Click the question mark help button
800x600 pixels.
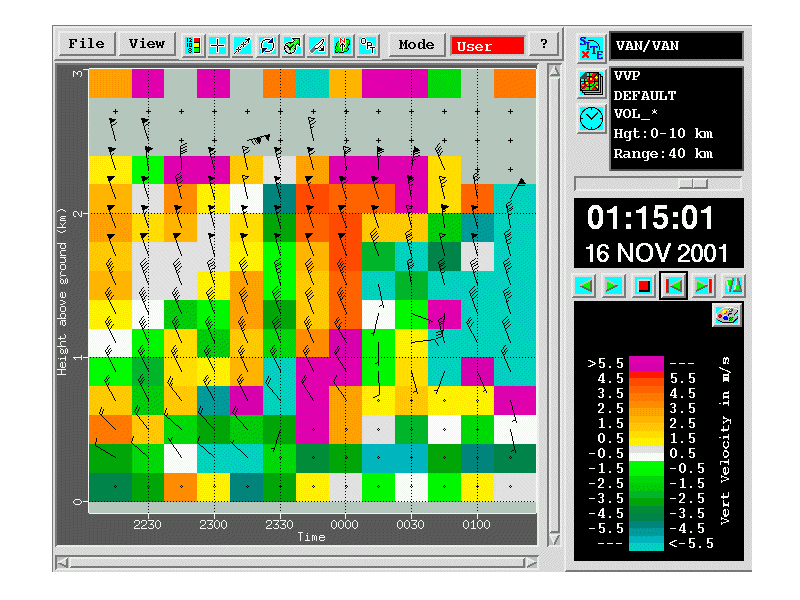point(543,45)
